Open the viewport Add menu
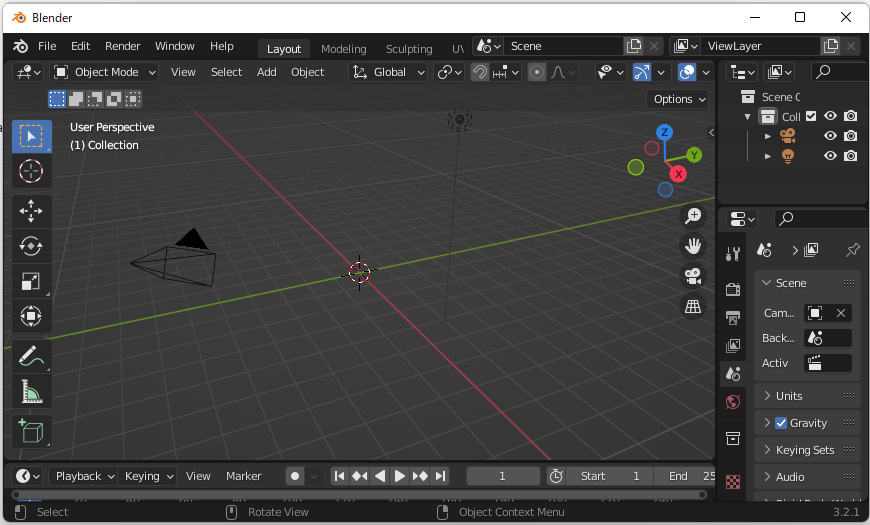Screen dimensions: 870x525 266,72
